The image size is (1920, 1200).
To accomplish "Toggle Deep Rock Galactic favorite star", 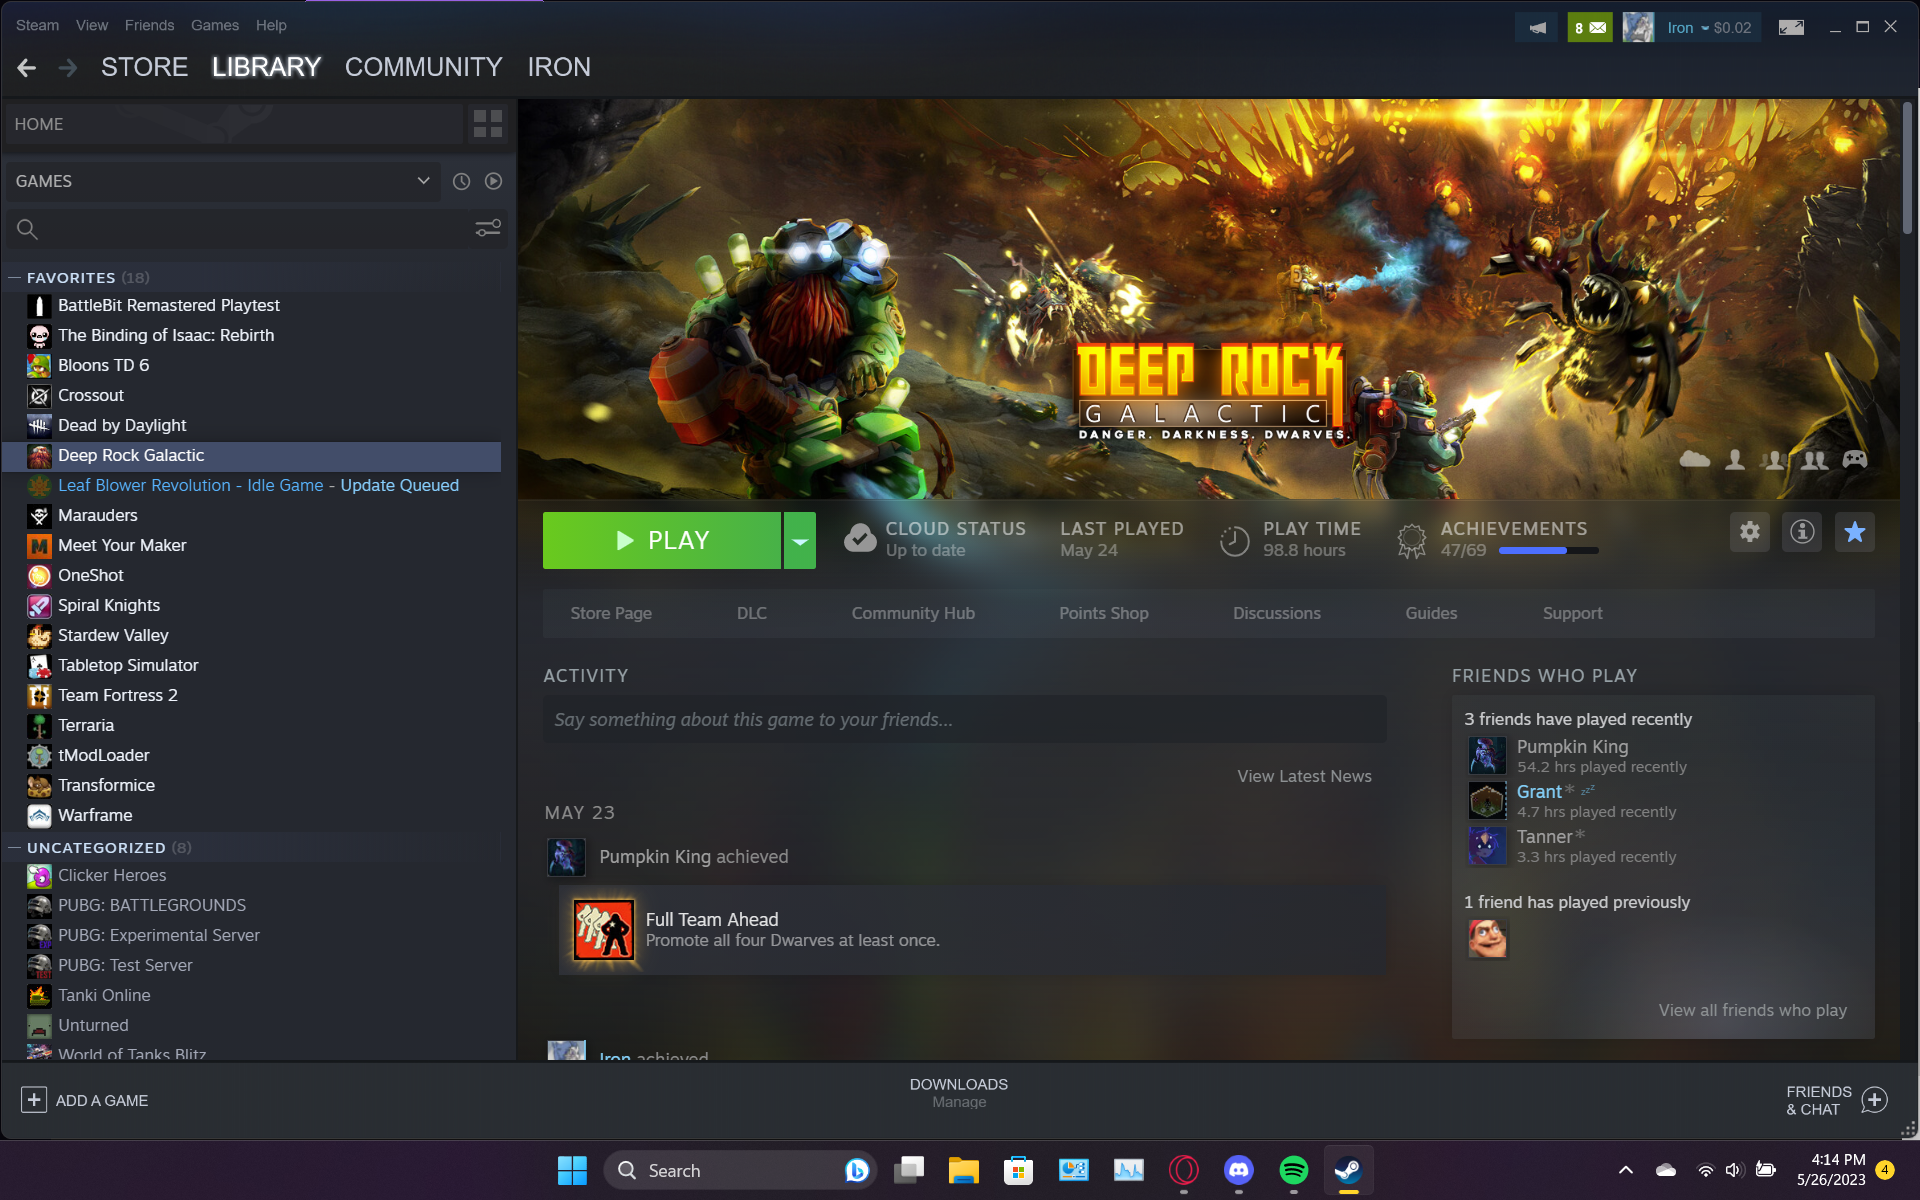I will (x=1855, y=532).
